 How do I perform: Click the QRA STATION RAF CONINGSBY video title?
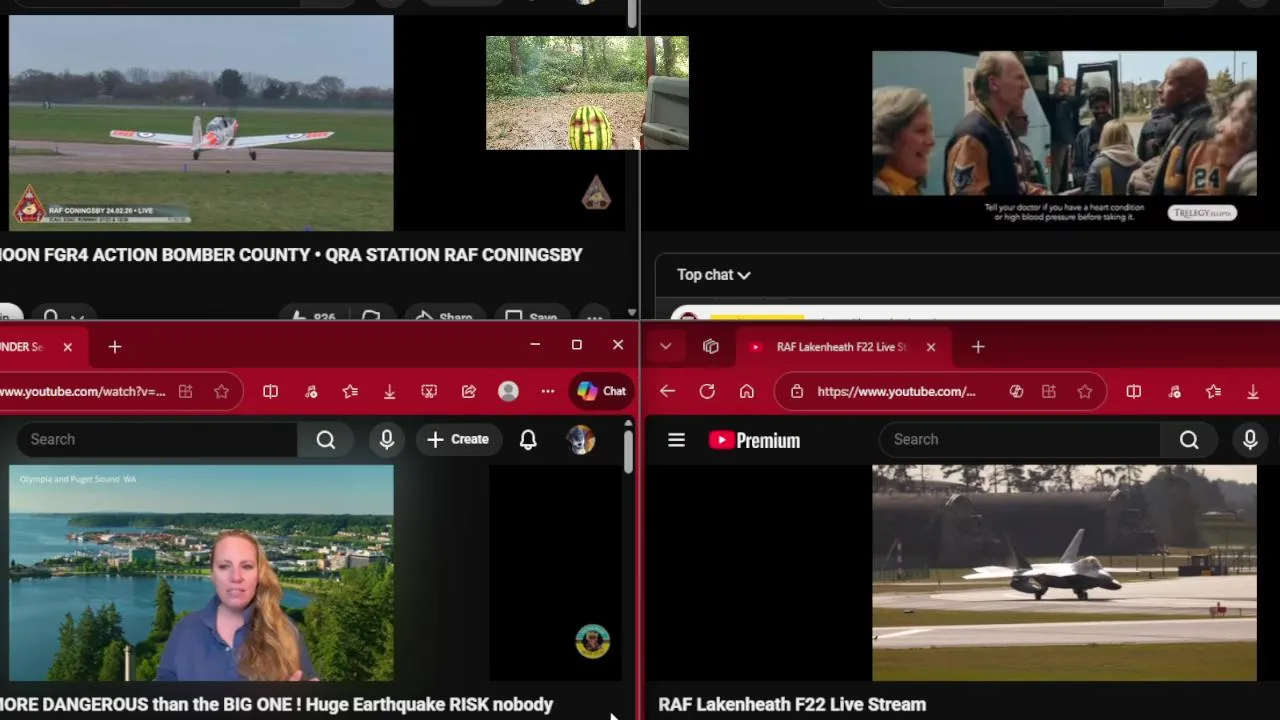point(291,255)
